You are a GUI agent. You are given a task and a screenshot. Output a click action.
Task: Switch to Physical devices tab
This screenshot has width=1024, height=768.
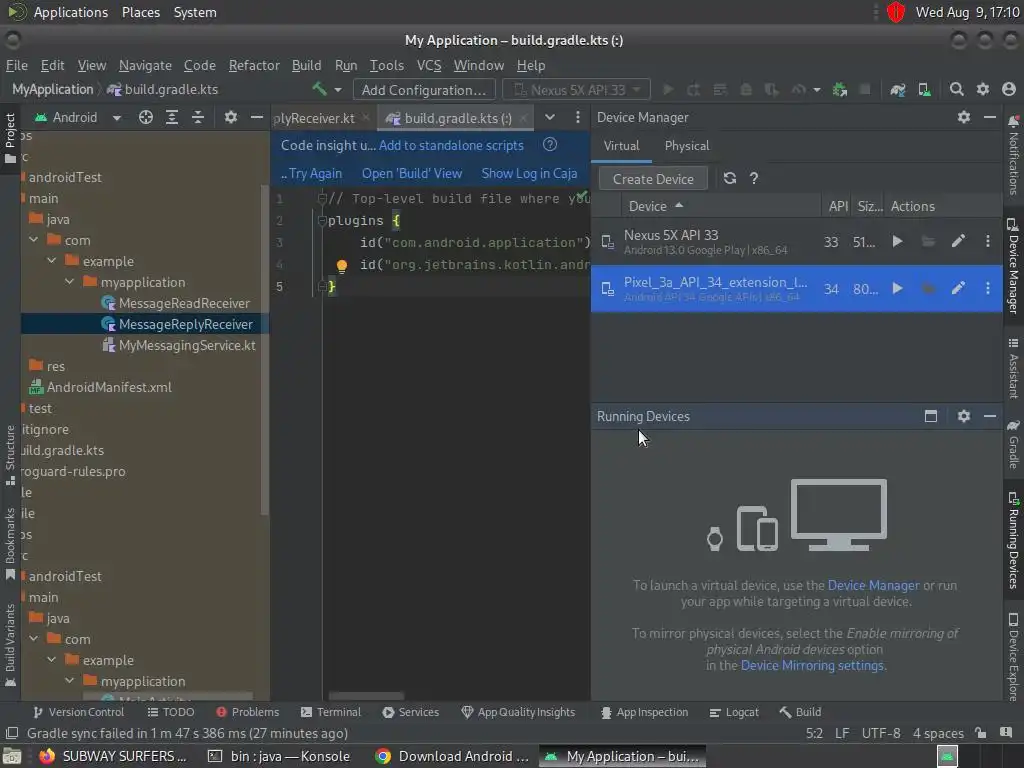pos(686,146)
